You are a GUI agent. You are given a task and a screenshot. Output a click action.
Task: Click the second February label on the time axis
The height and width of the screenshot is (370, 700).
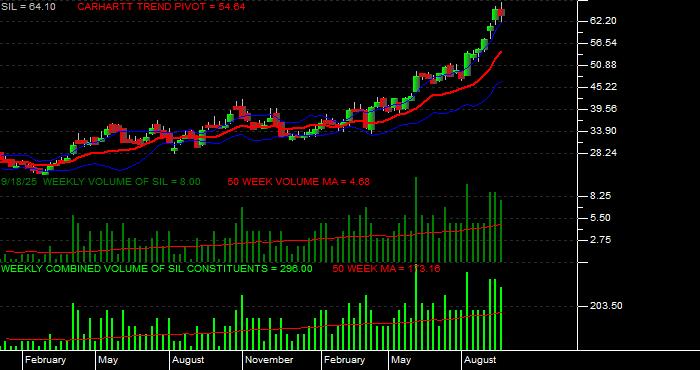click(x=345, y=360)
